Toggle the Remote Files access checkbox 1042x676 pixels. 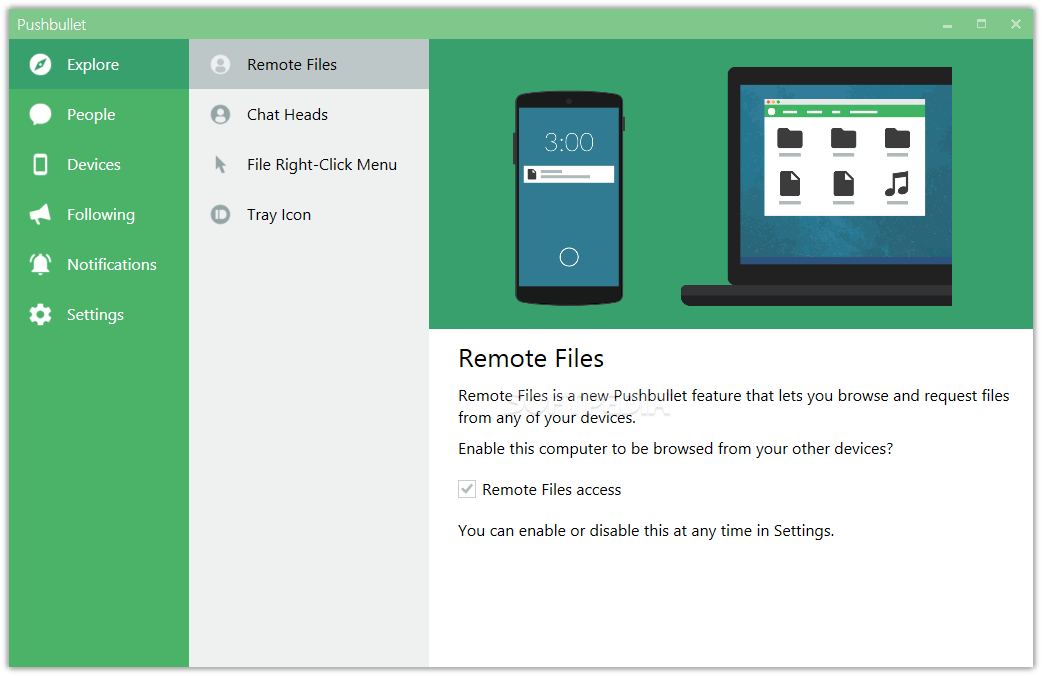pyautogui.click(x=467, y=489)
